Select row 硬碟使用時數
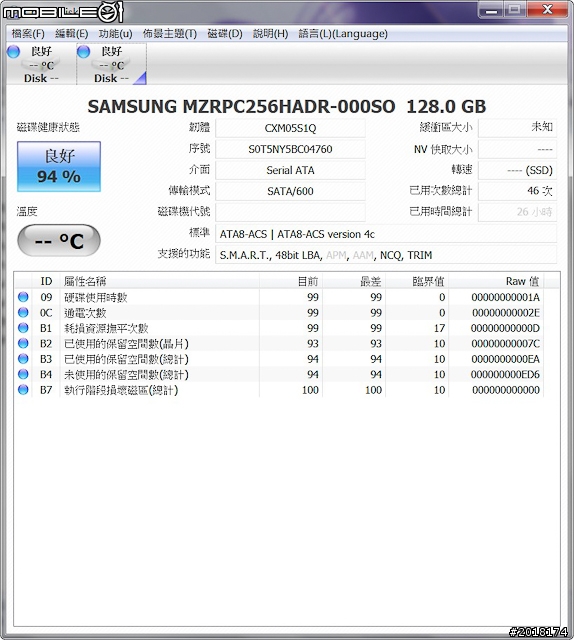The height and width of the screenshot is (640, 574). (x=279, y=297)
